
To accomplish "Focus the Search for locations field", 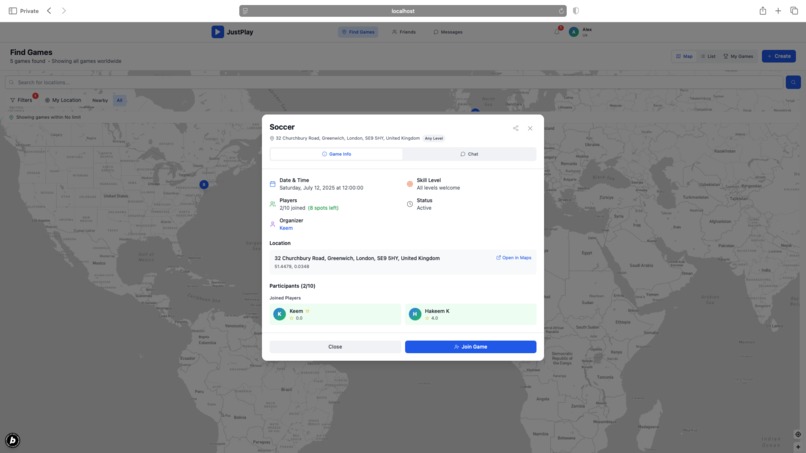I will [394, 82].
